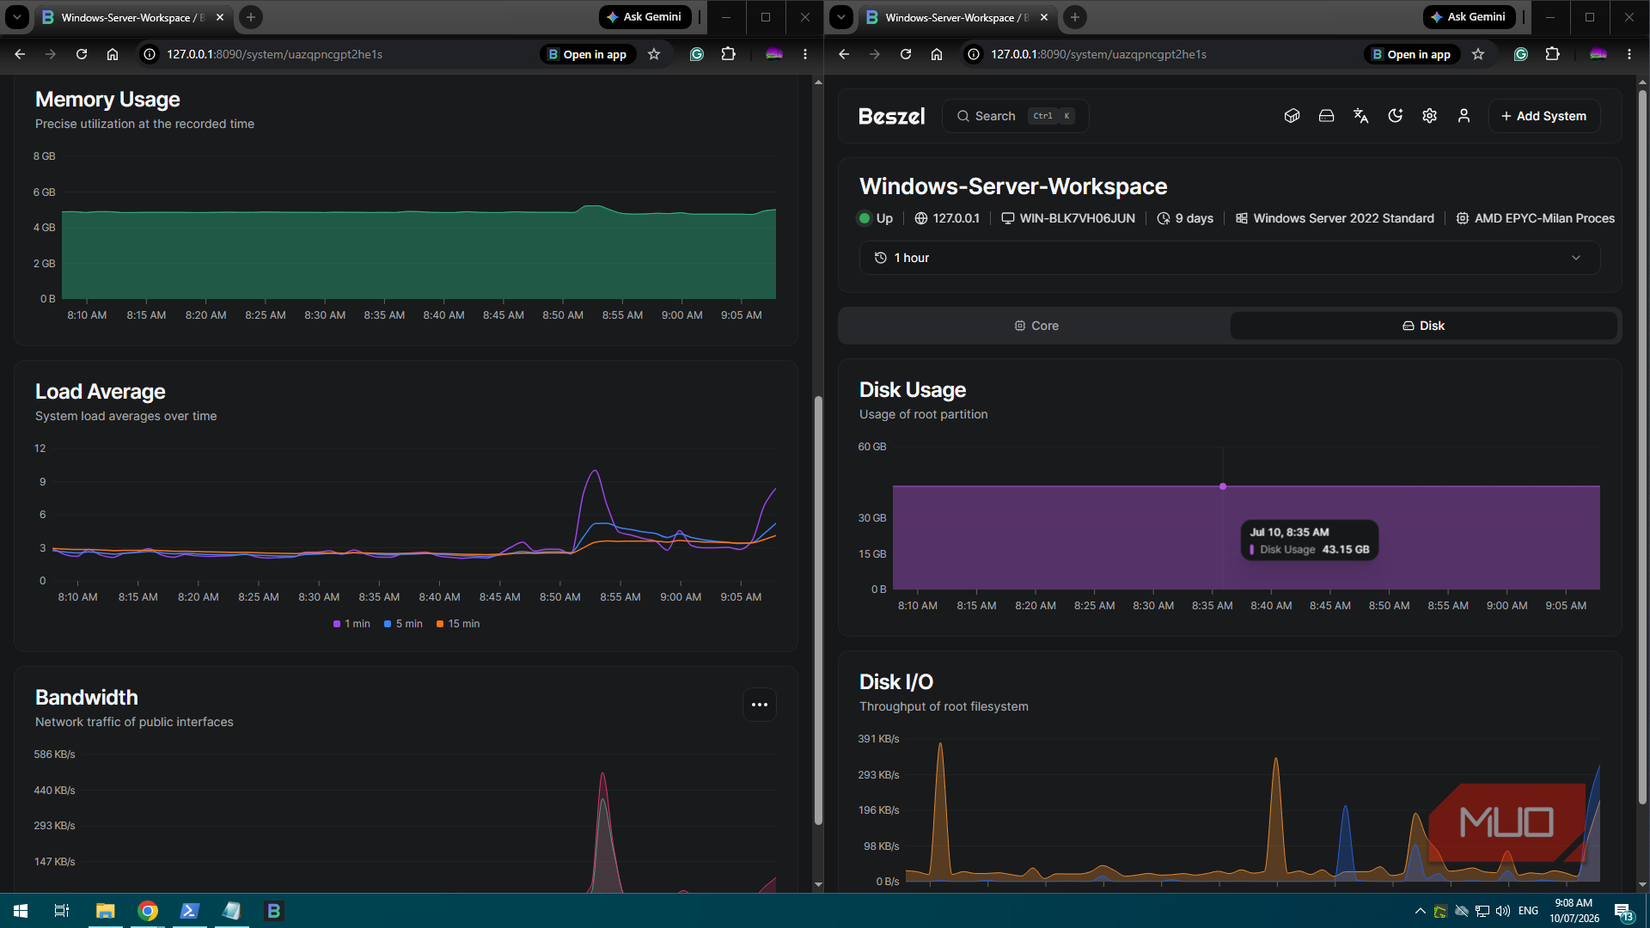This screenshot has width=1650, height=928.
Task: Click right window vertical scrollbar thumb
Action: [1642, 447]
